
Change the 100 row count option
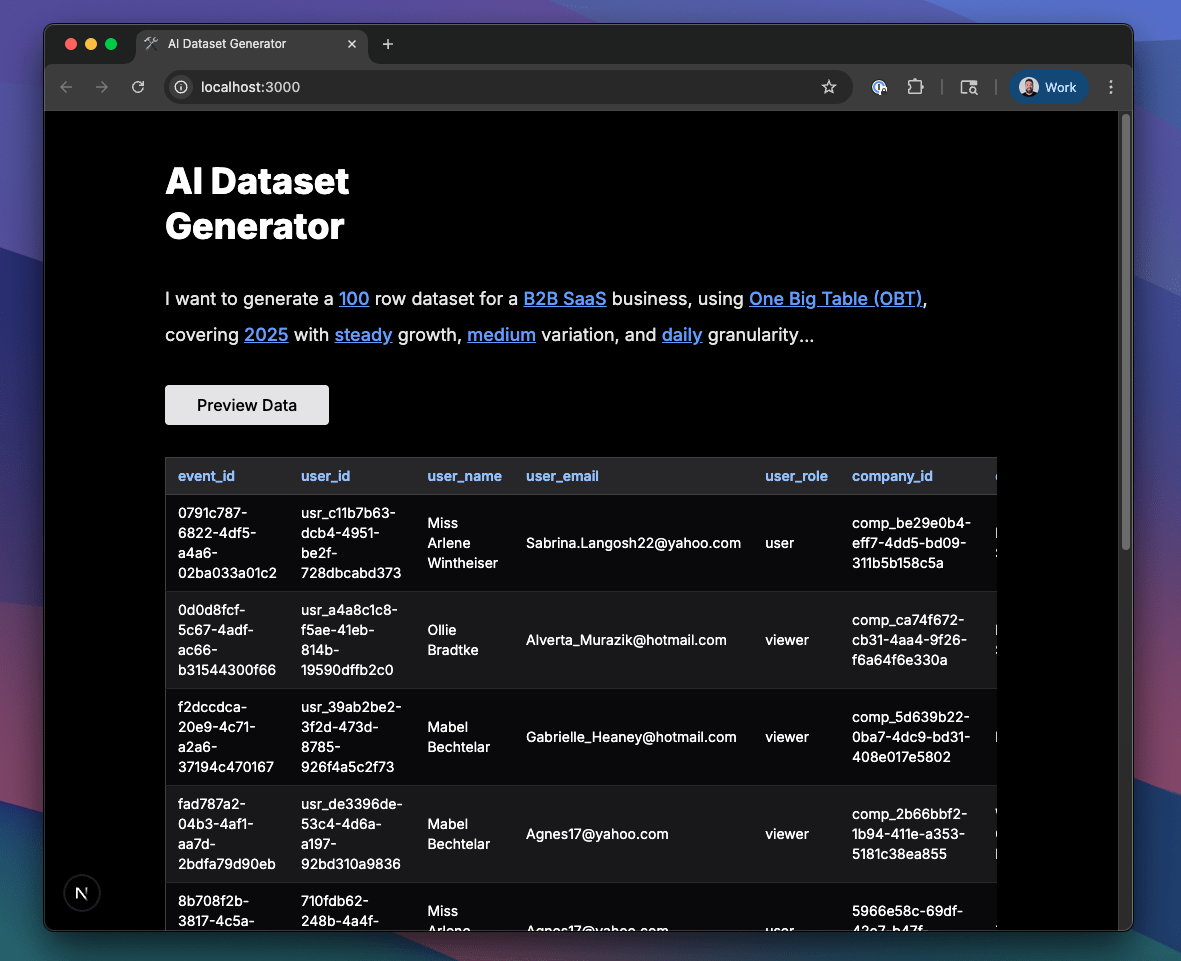click(354, 298)
